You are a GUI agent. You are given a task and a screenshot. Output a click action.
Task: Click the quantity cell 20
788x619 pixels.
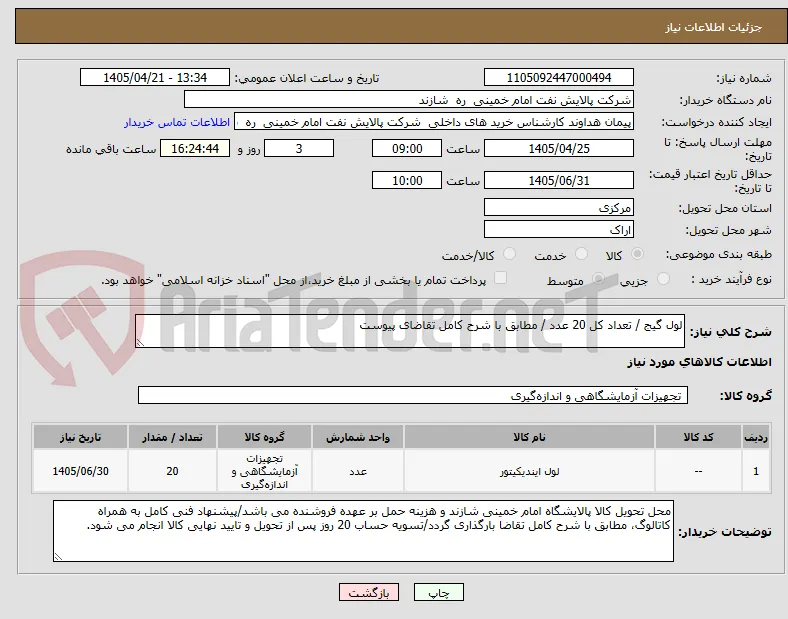point(172,471)
